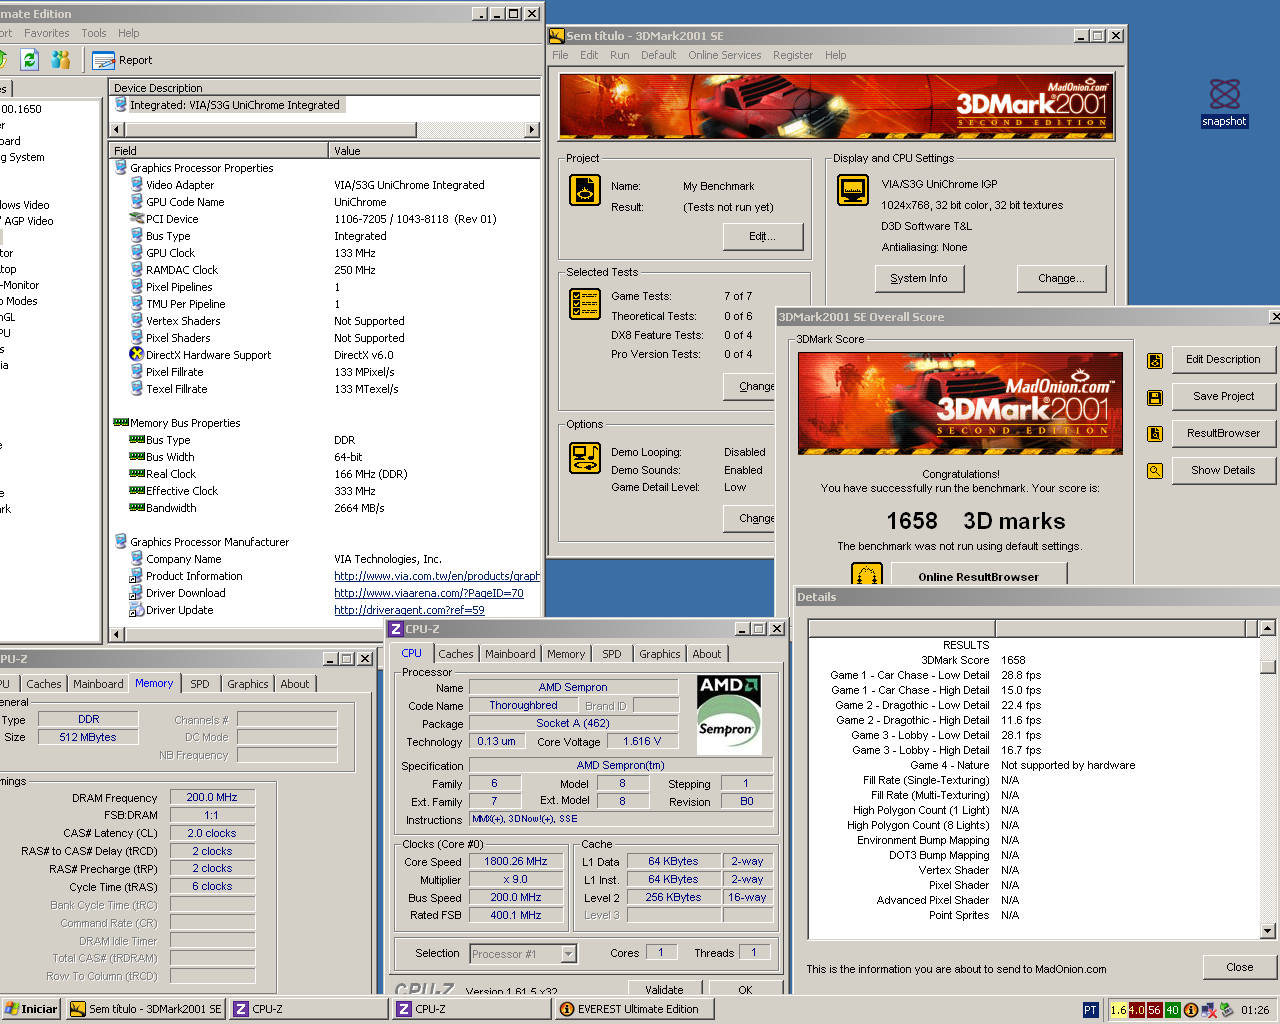Switch to the Caches tab in front CPU-Z

456,654
